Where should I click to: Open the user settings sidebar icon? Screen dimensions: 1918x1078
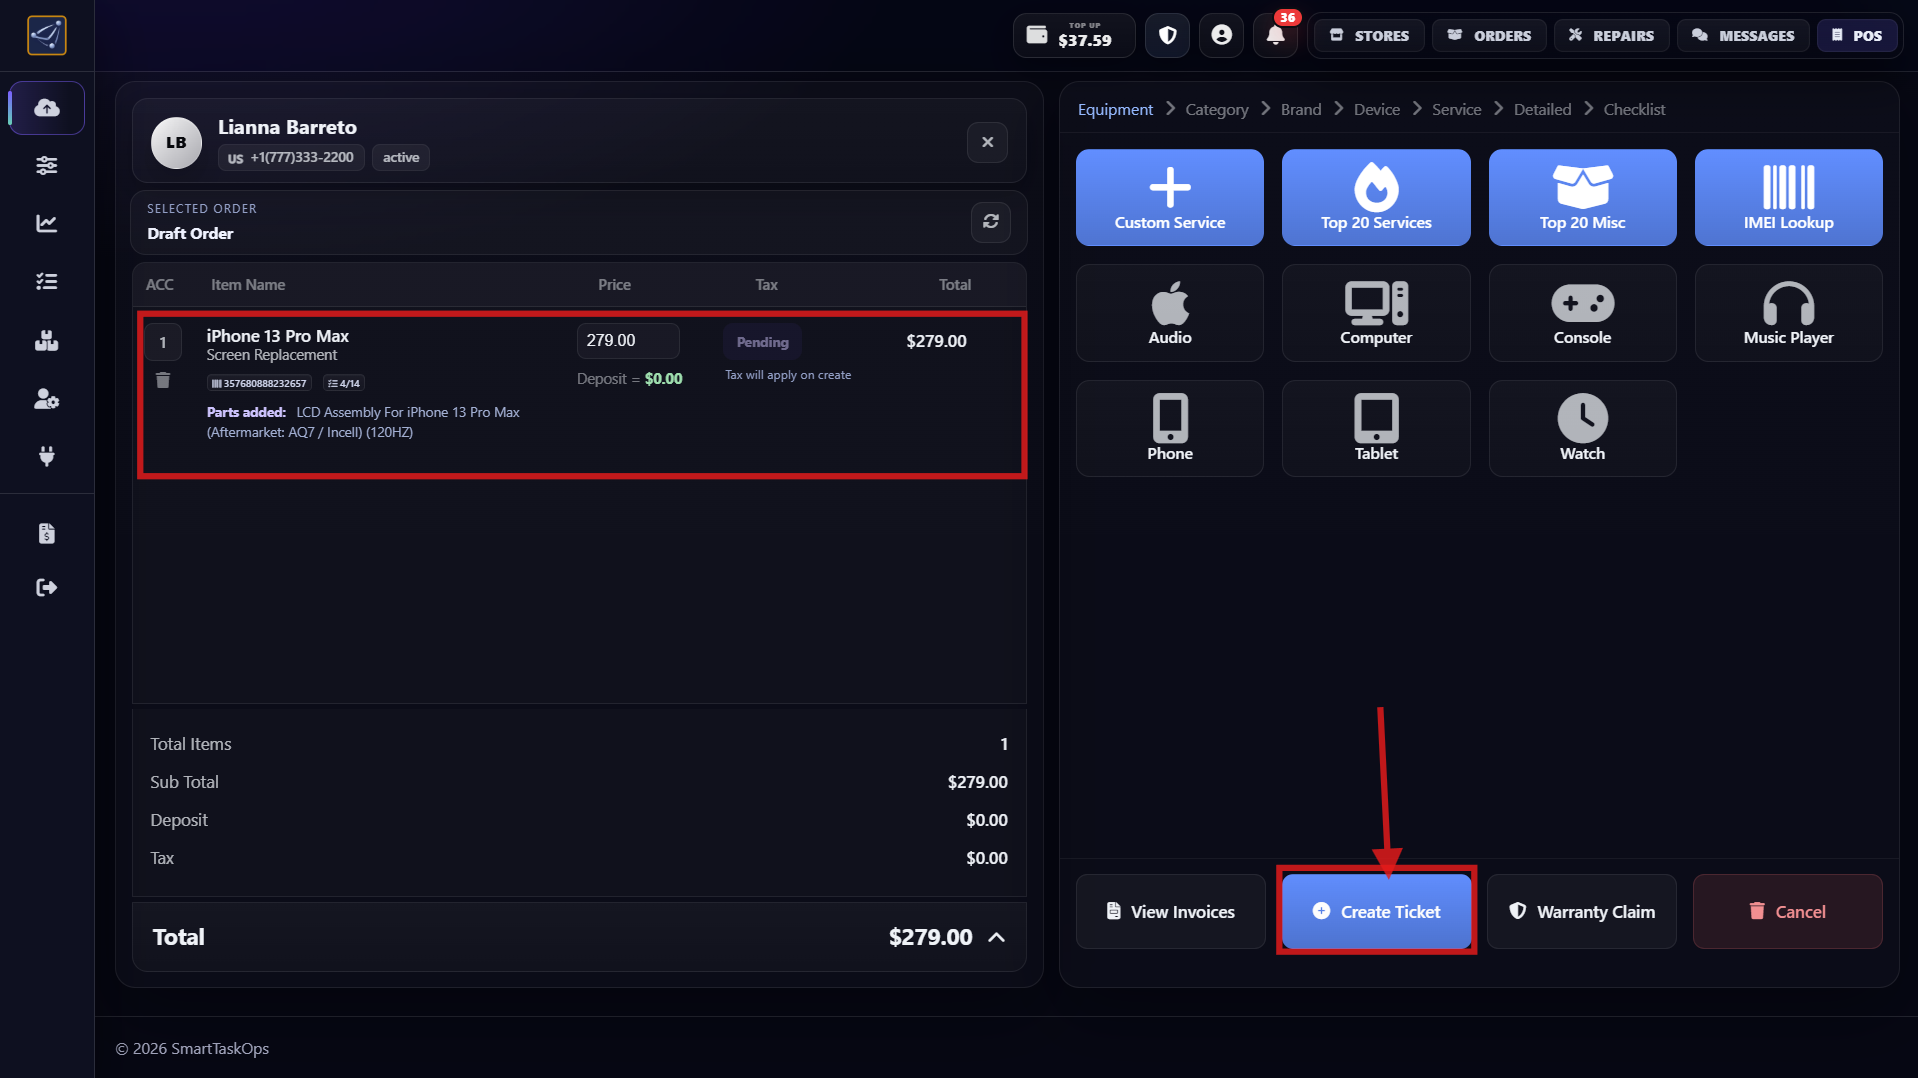click(x=47, y=399)
